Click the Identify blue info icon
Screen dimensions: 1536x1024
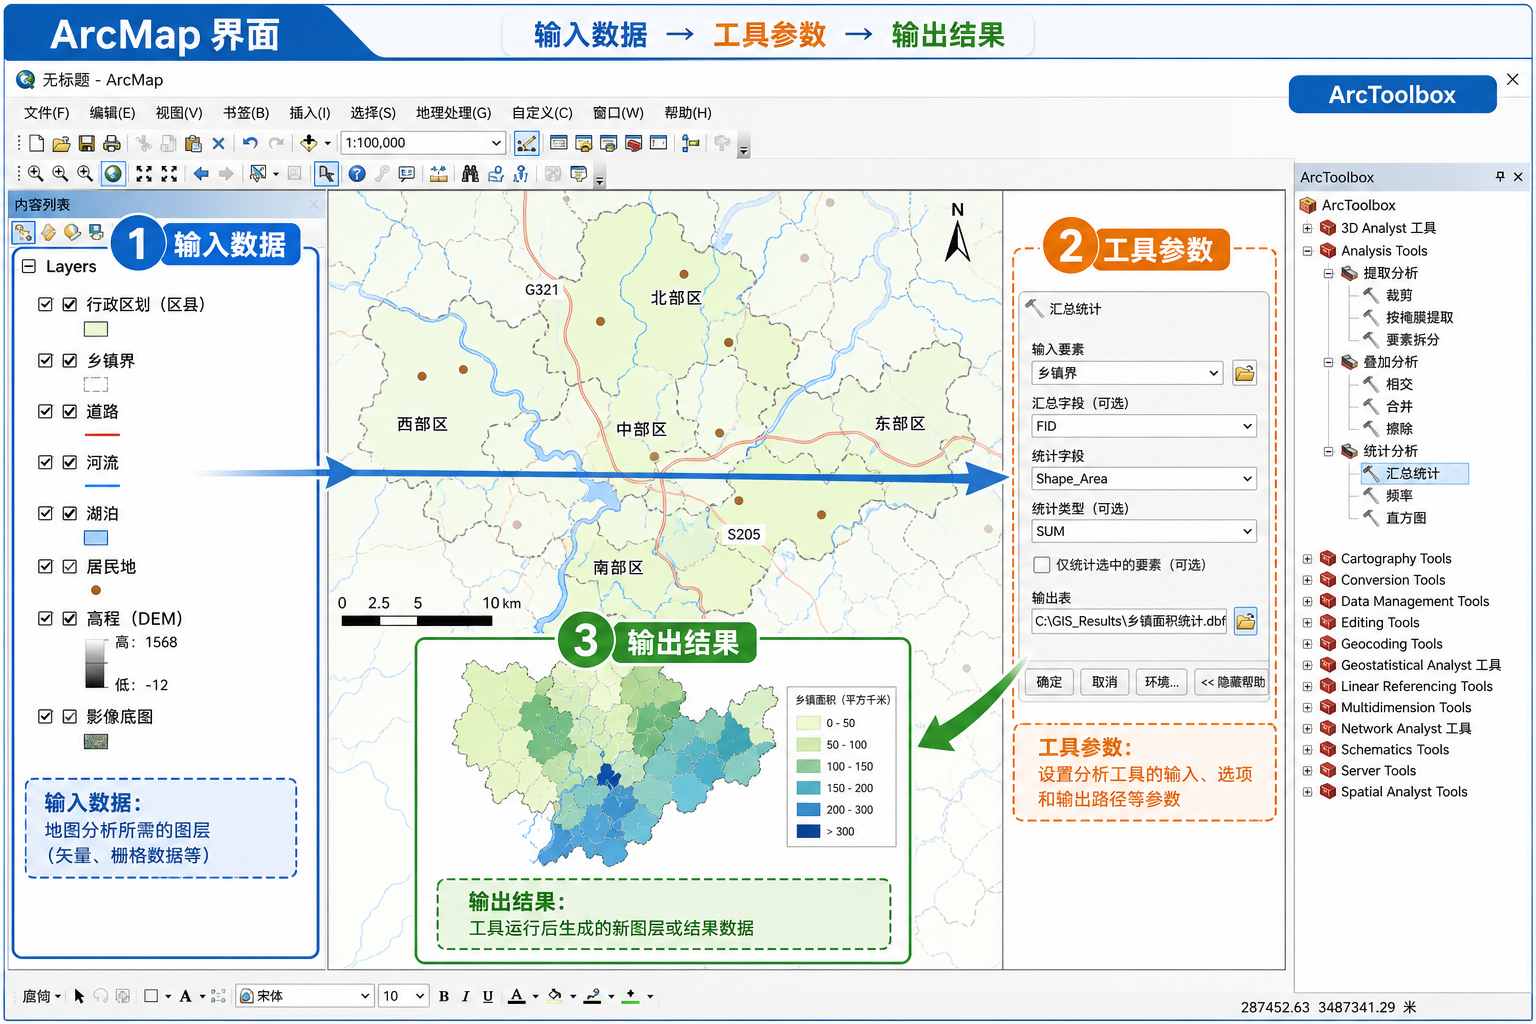pyautogui.click(x=357, y=173)
